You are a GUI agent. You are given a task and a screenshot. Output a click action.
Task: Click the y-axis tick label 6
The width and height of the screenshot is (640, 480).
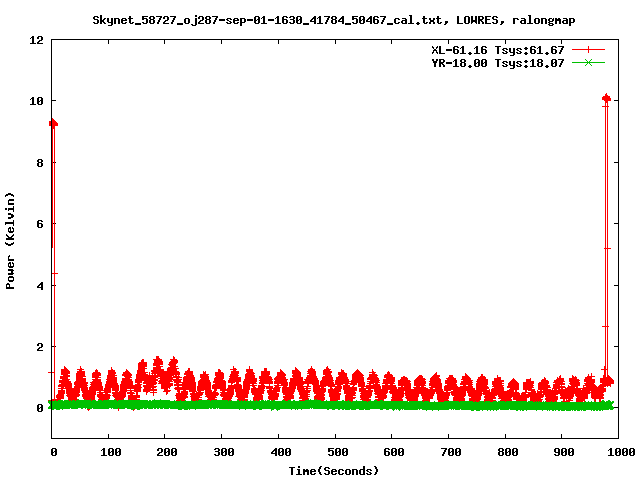pyautogui.click(x=40, y=224)
